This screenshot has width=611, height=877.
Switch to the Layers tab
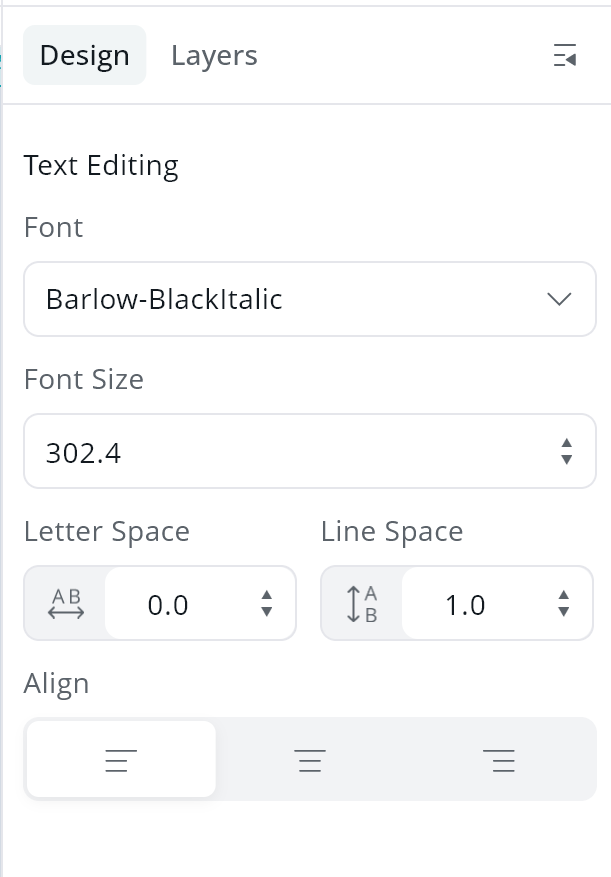pyautogui.click(x=214, y=56)
